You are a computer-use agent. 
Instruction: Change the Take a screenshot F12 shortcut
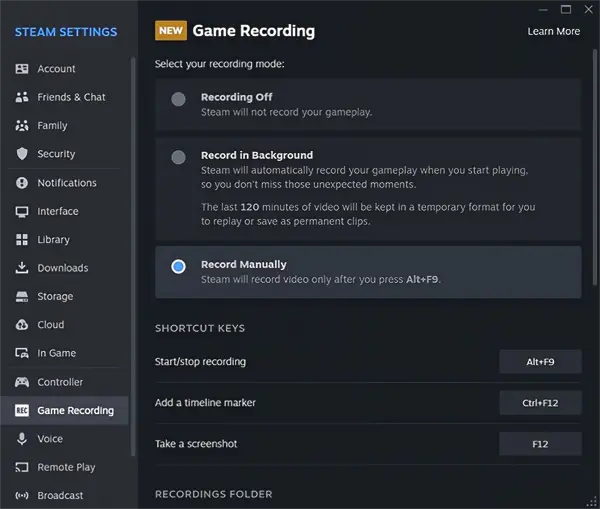click(540, 444)
